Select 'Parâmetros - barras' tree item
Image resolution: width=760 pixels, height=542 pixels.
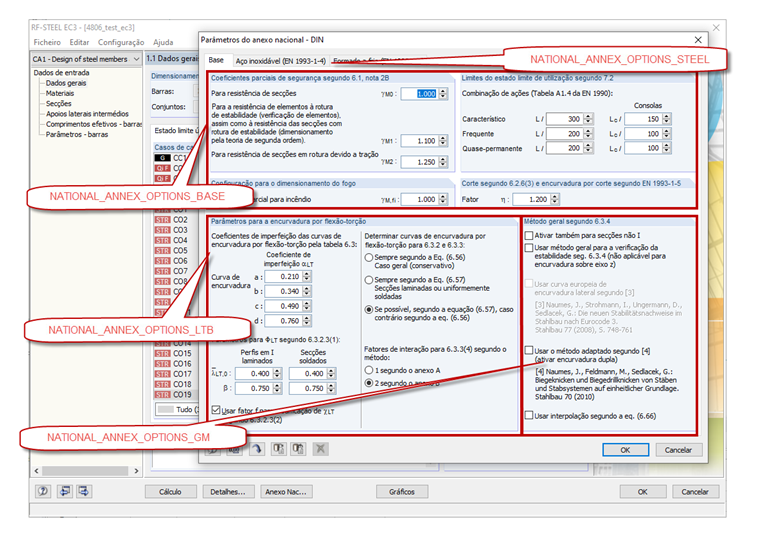[77, 134]
